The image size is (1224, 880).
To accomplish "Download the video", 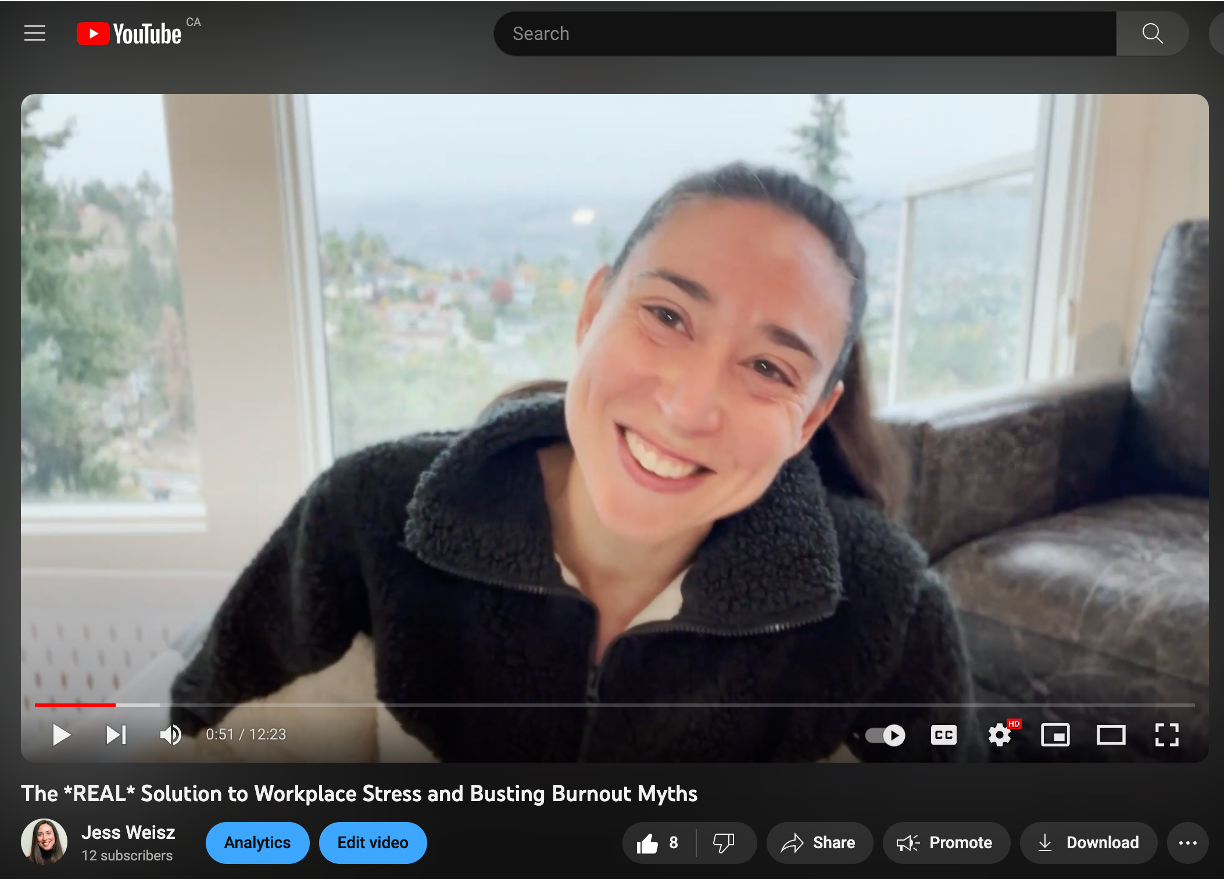I will click(1088, 843).
